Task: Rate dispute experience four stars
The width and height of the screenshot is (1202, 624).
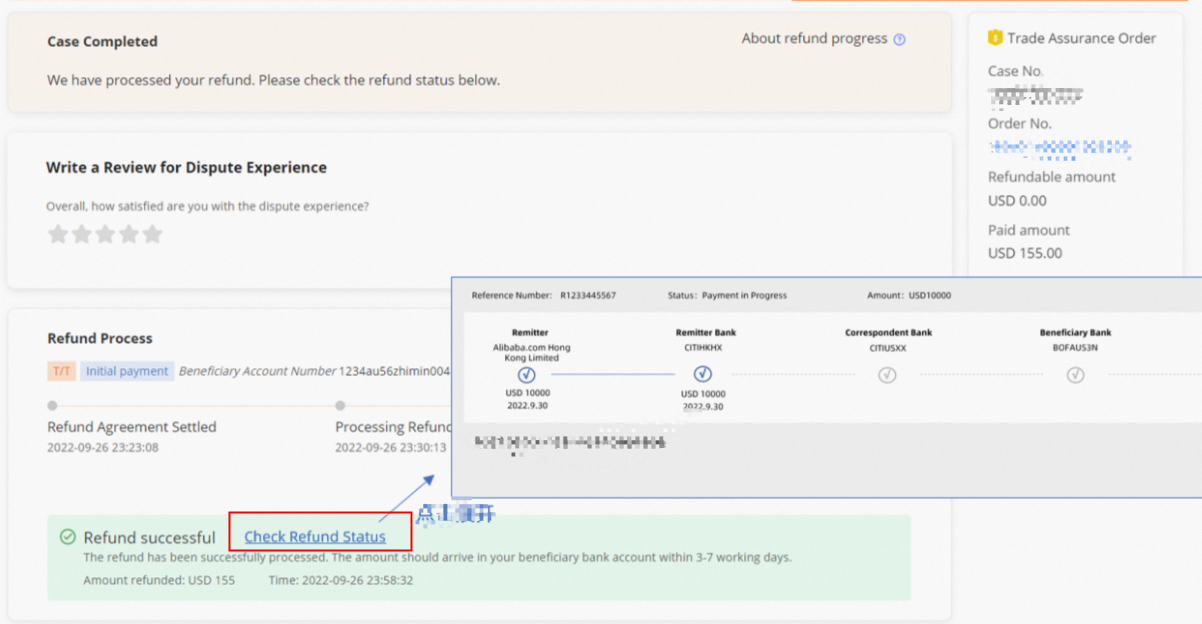Action: pos(128,234)
